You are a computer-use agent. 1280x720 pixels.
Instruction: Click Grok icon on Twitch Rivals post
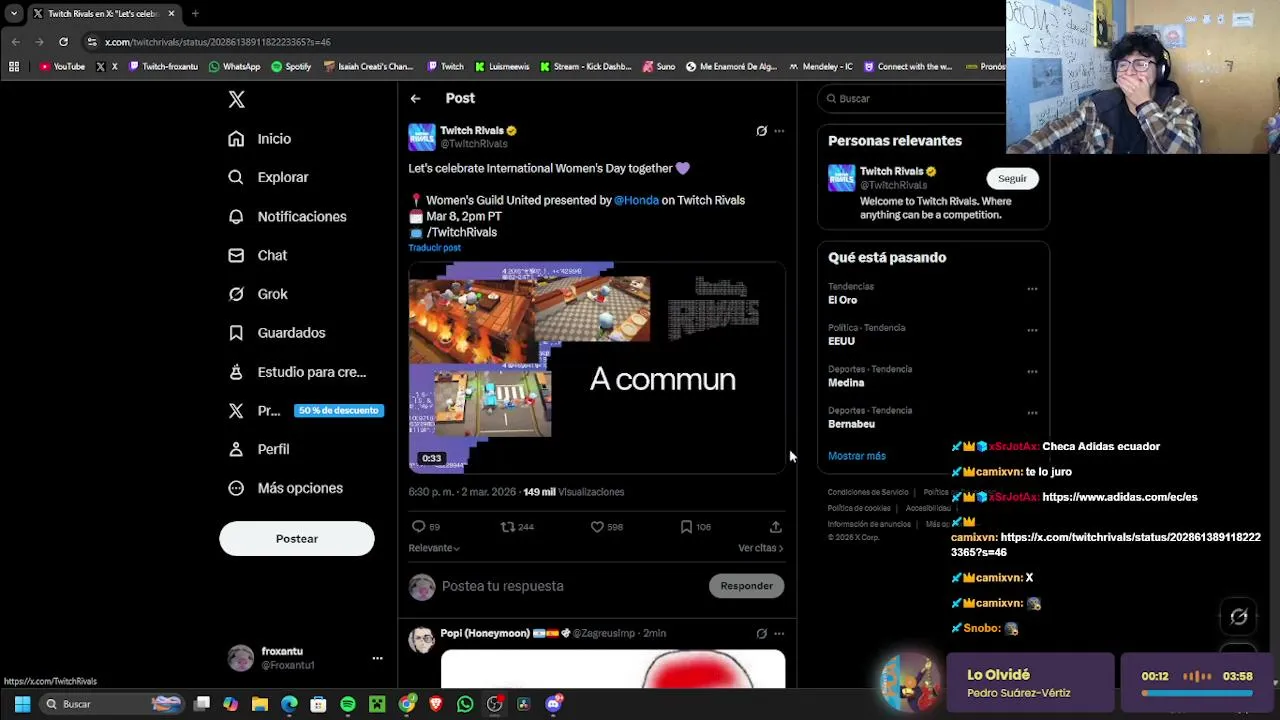[761, 131]
